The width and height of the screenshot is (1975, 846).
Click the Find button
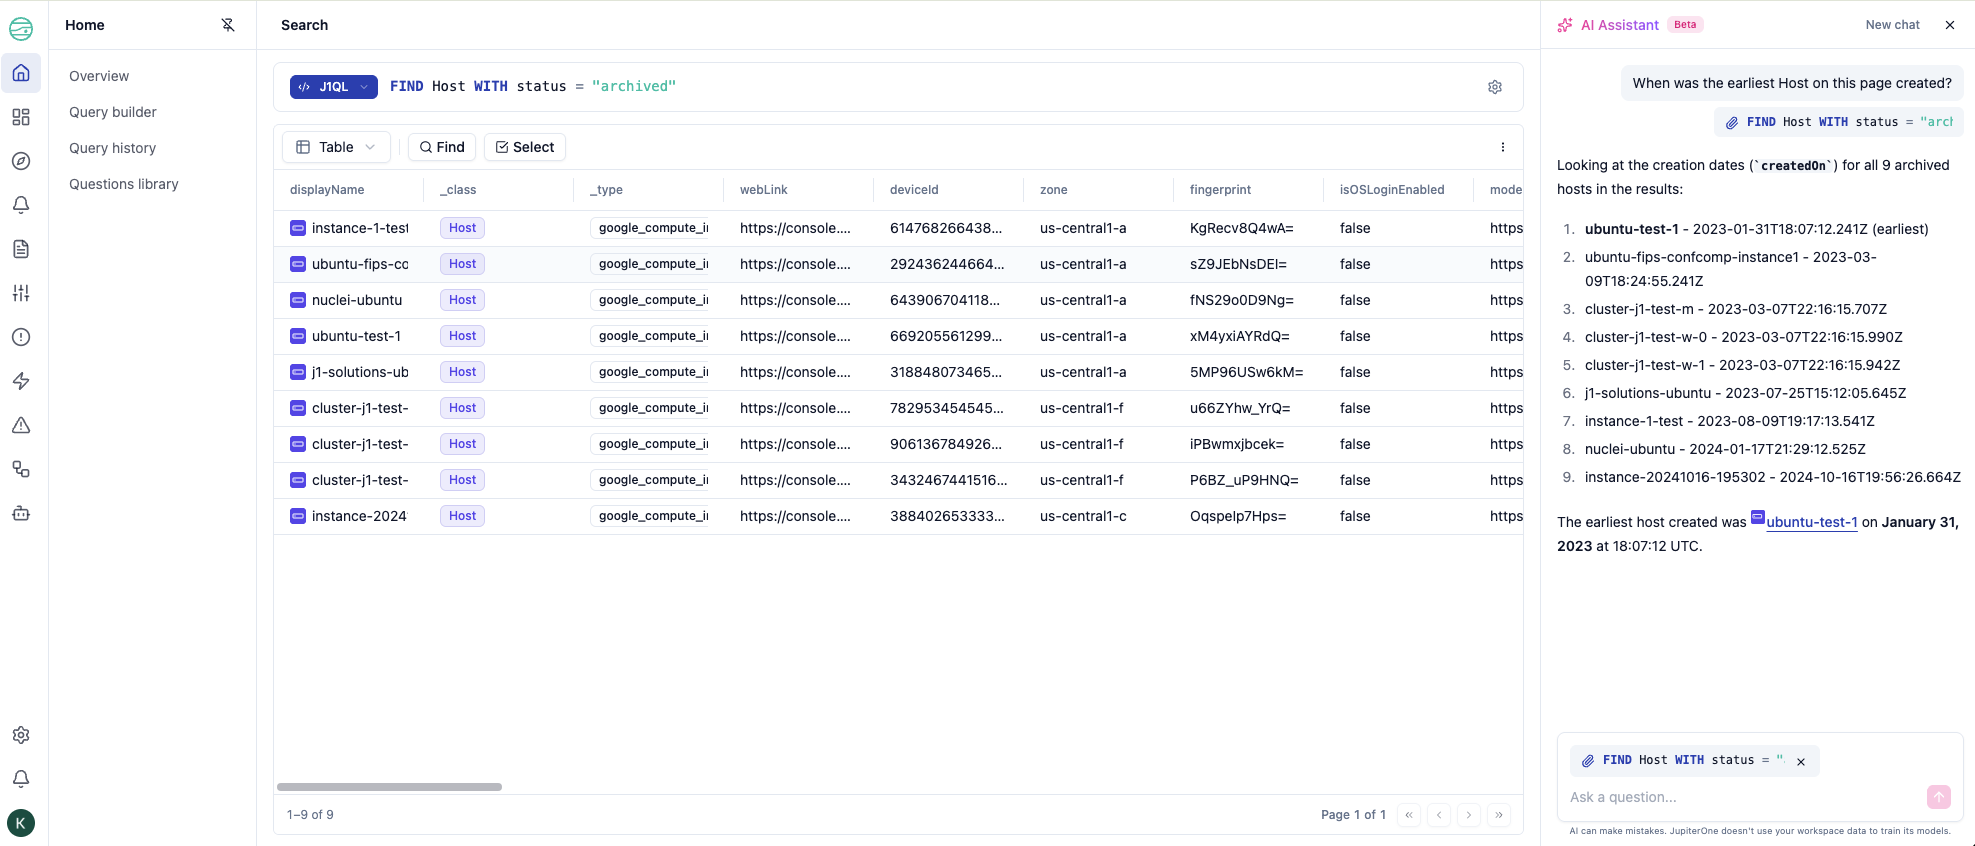pyautogui.click(x=442, y=147)
